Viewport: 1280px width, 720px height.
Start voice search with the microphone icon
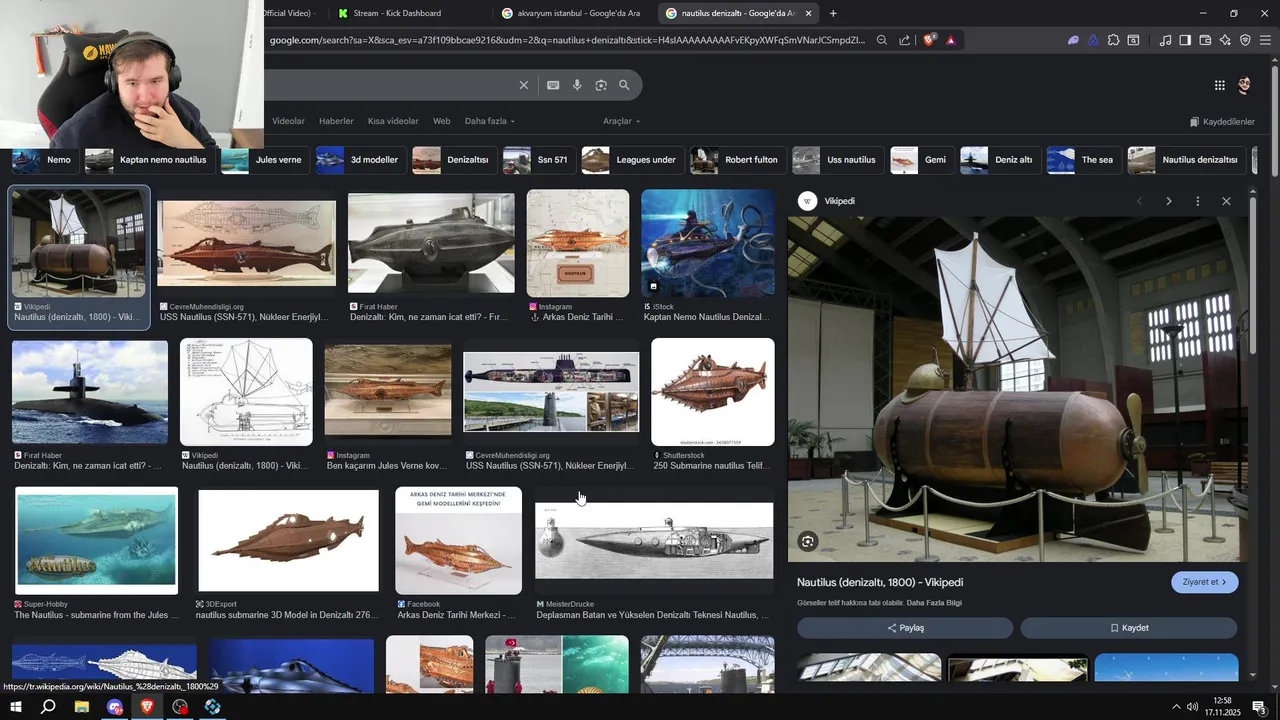577,85
